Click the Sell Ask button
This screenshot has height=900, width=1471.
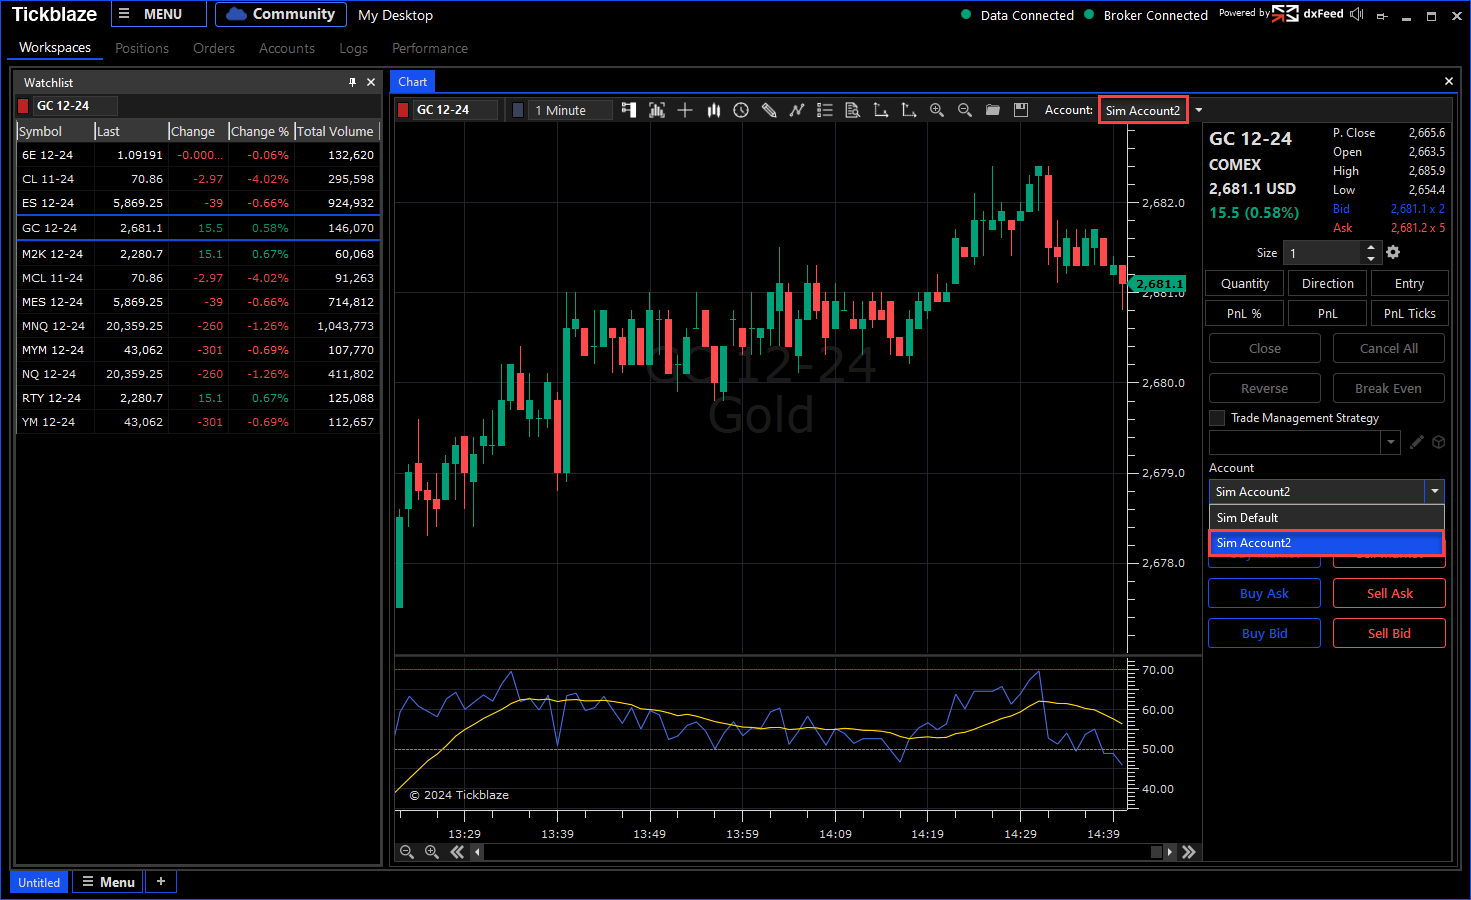1389,593
